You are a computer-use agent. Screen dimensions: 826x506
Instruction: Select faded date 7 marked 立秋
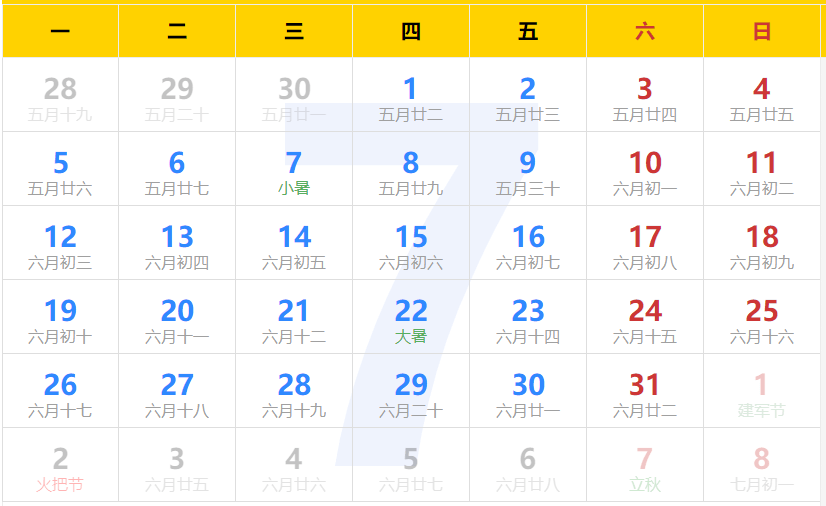point(645,465)
